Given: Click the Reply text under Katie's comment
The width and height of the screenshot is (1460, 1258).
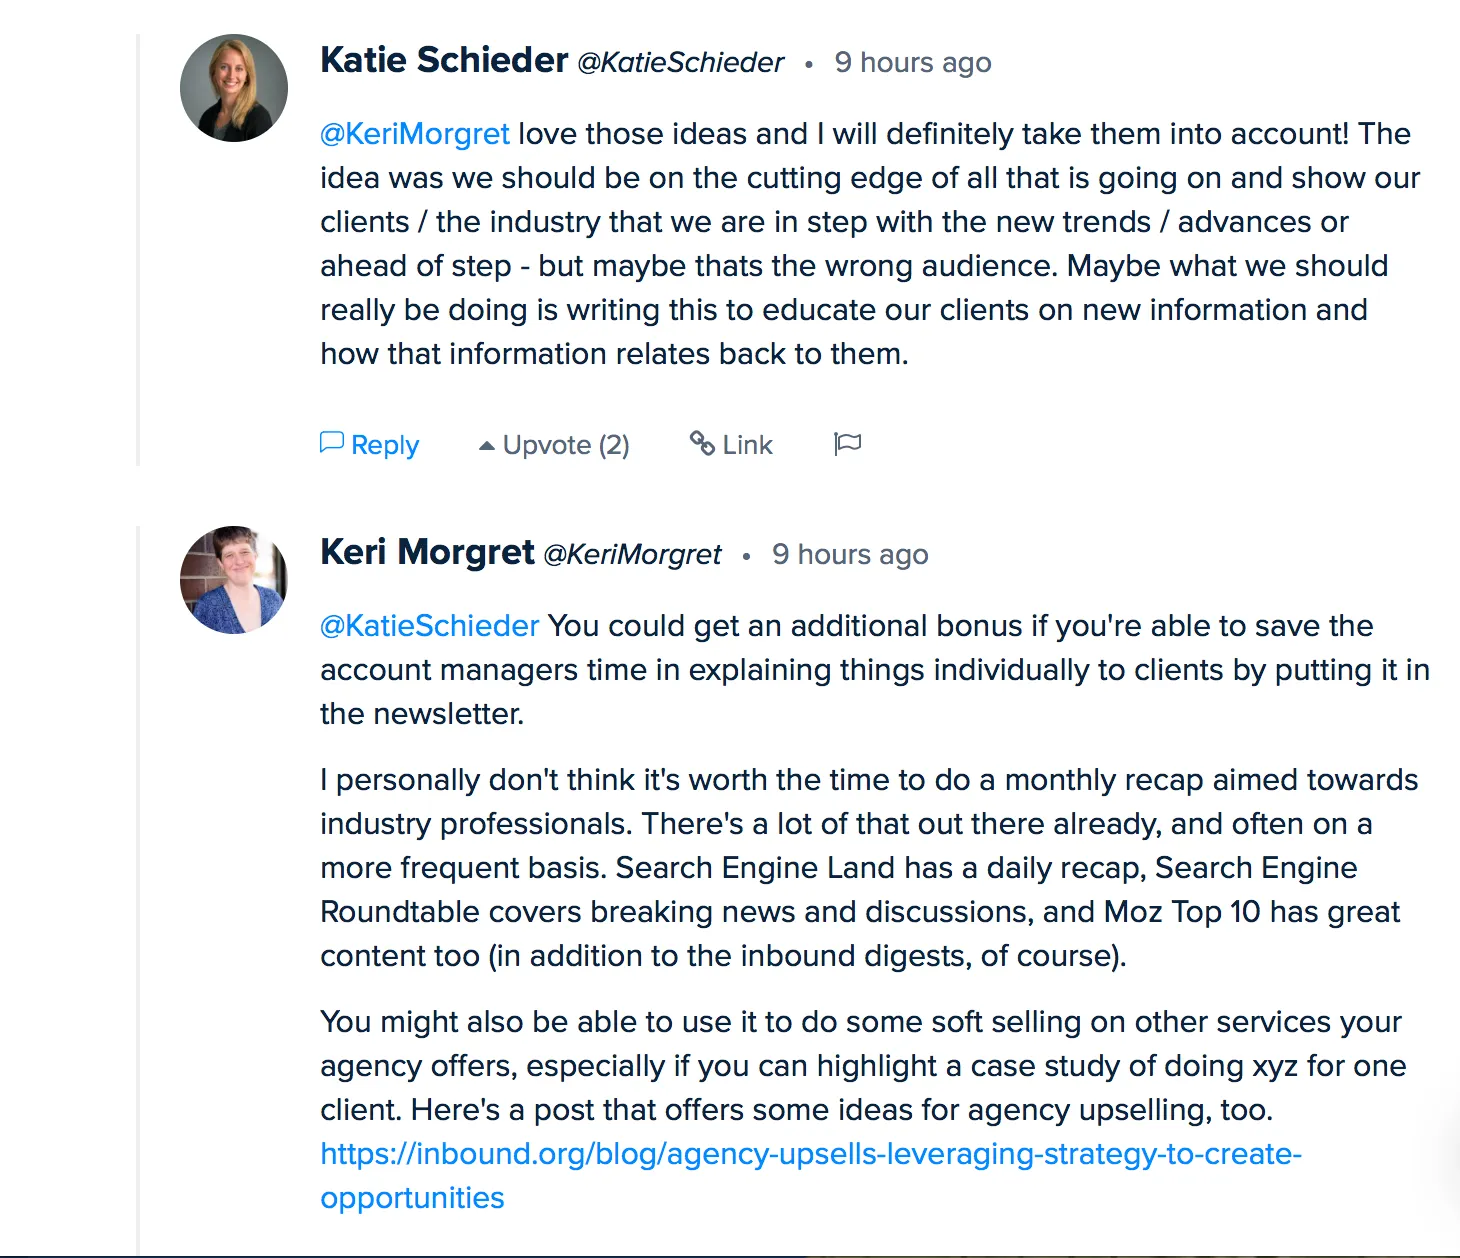Looking at the screenshot, I should tap(385, 445).
